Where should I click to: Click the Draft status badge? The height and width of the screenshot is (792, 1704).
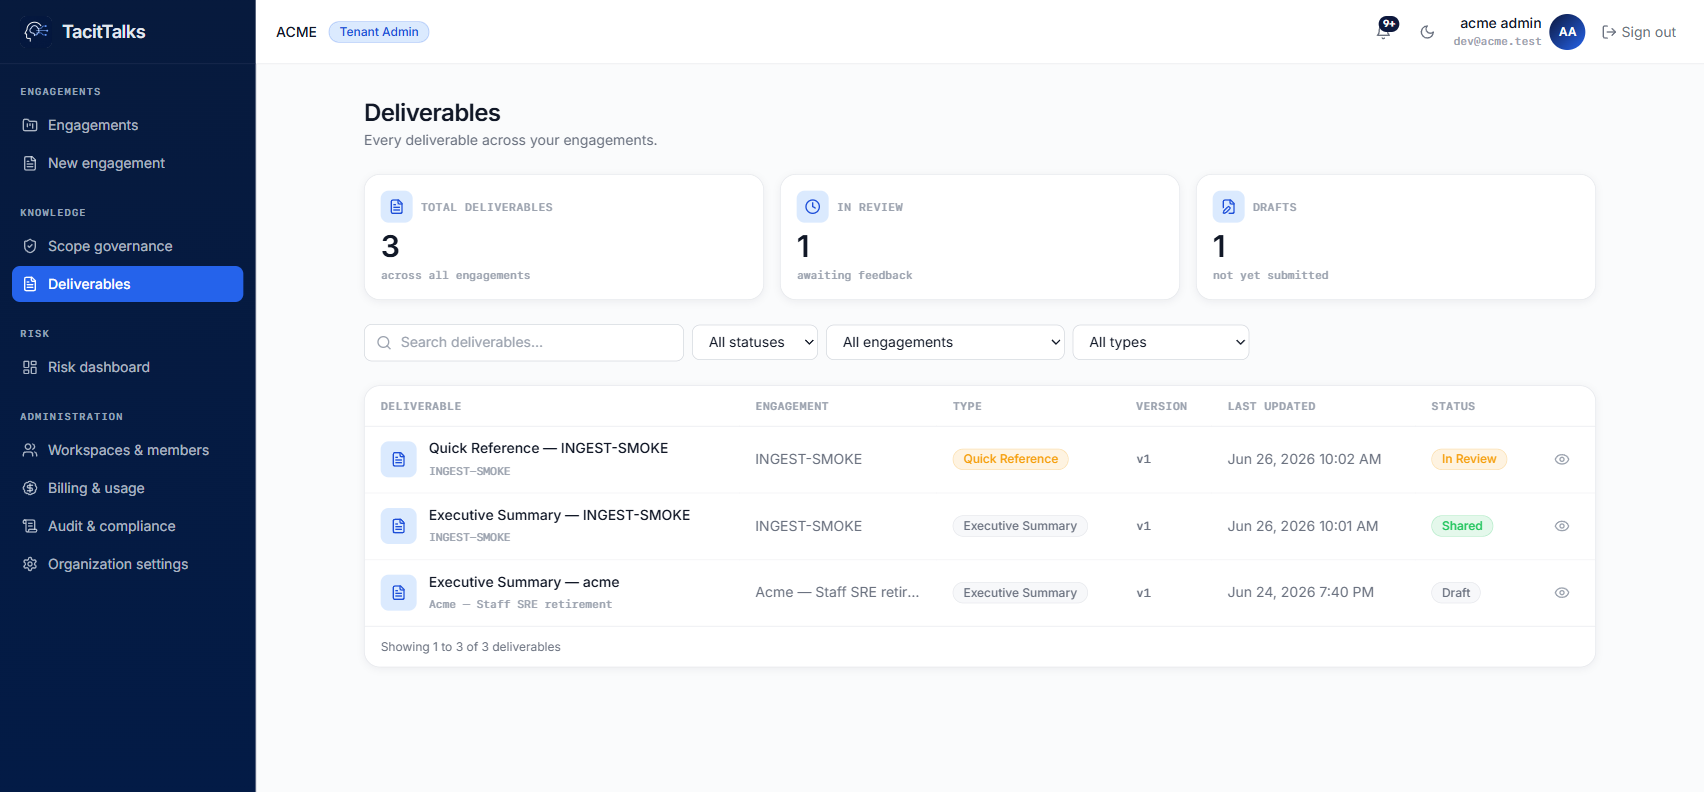point(1456,593)
